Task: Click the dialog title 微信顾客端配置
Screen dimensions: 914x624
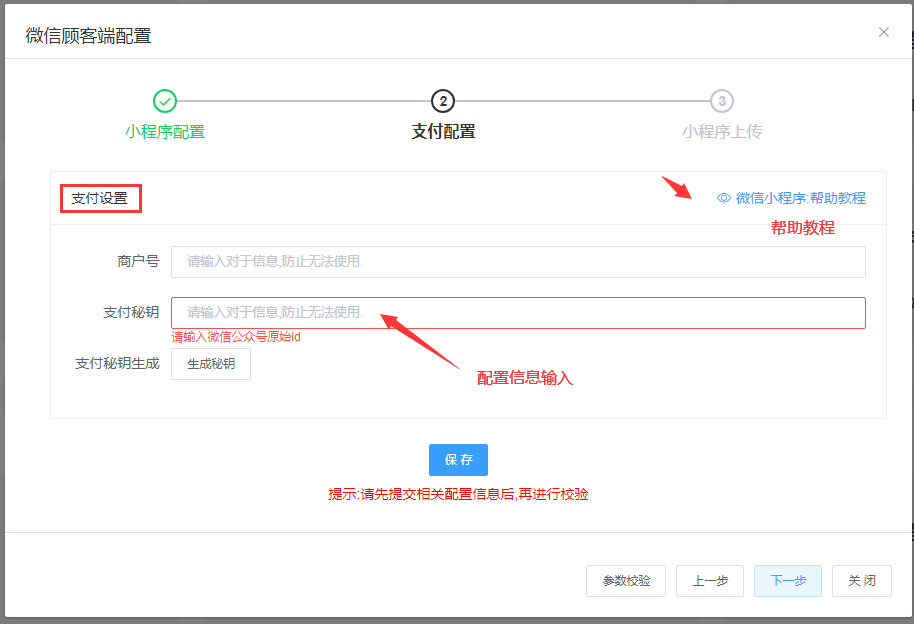Action: click(x=89, y=36)
